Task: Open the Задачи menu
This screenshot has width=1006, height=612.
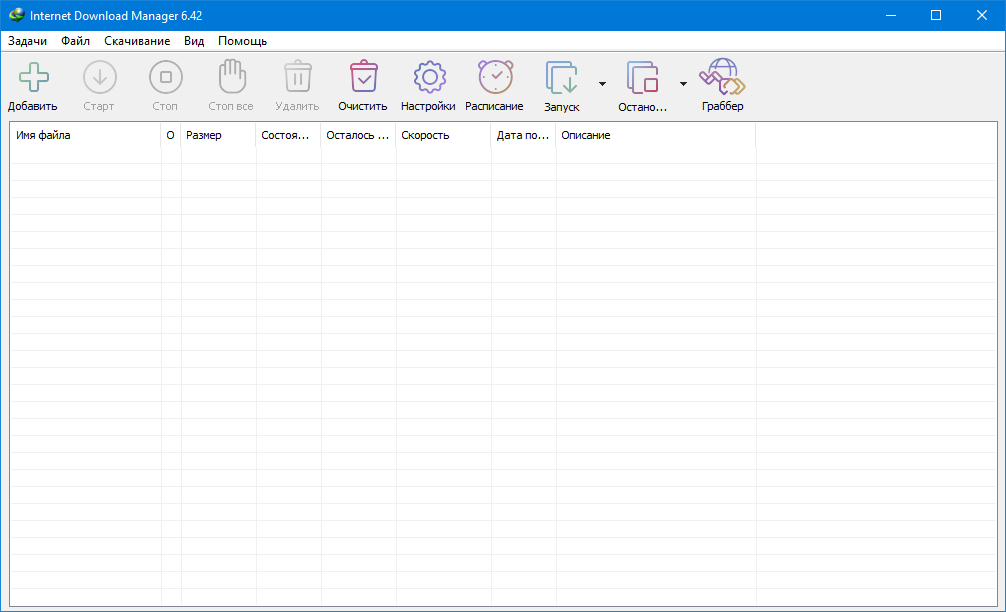Action: pyautogui.click(x=27, y=41)
